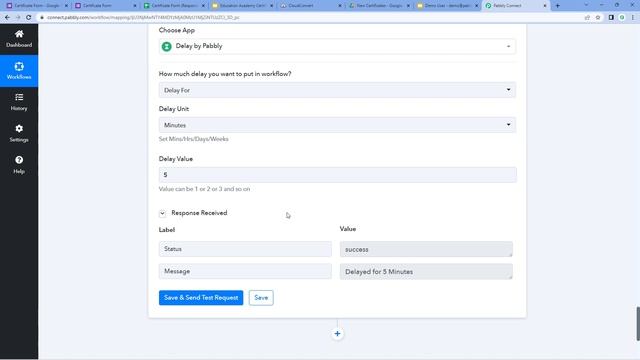
Task: Click the site lock icon in address bar
Action: point(42,18)
